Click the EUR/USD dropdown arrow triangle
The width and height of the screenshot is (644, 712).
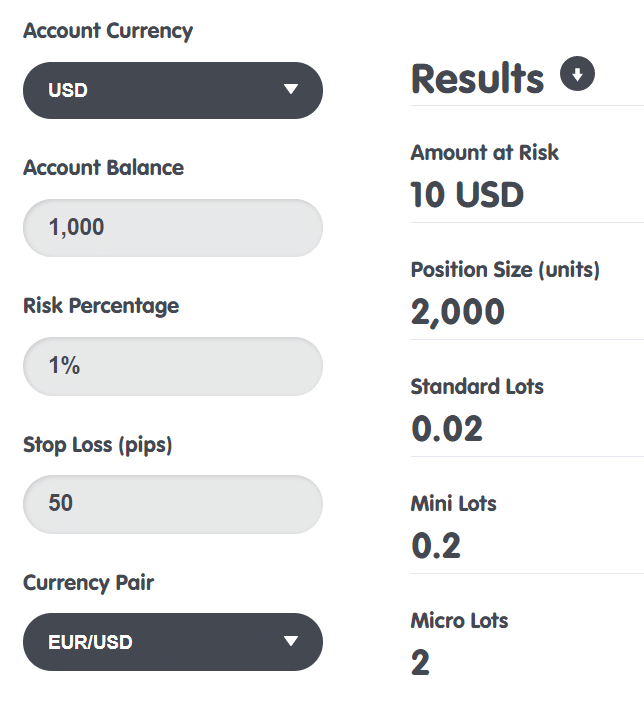click(291, 641)
